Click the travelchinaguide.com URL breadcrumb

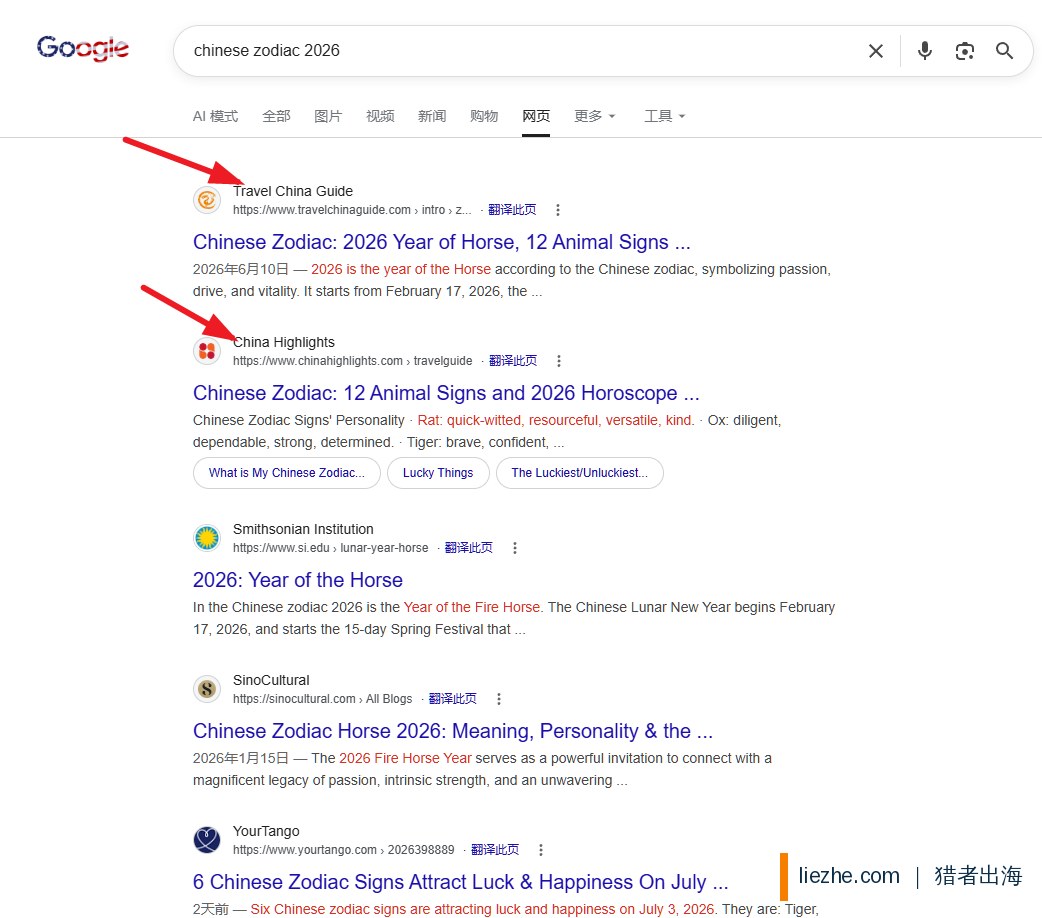[x=352, y=210]
